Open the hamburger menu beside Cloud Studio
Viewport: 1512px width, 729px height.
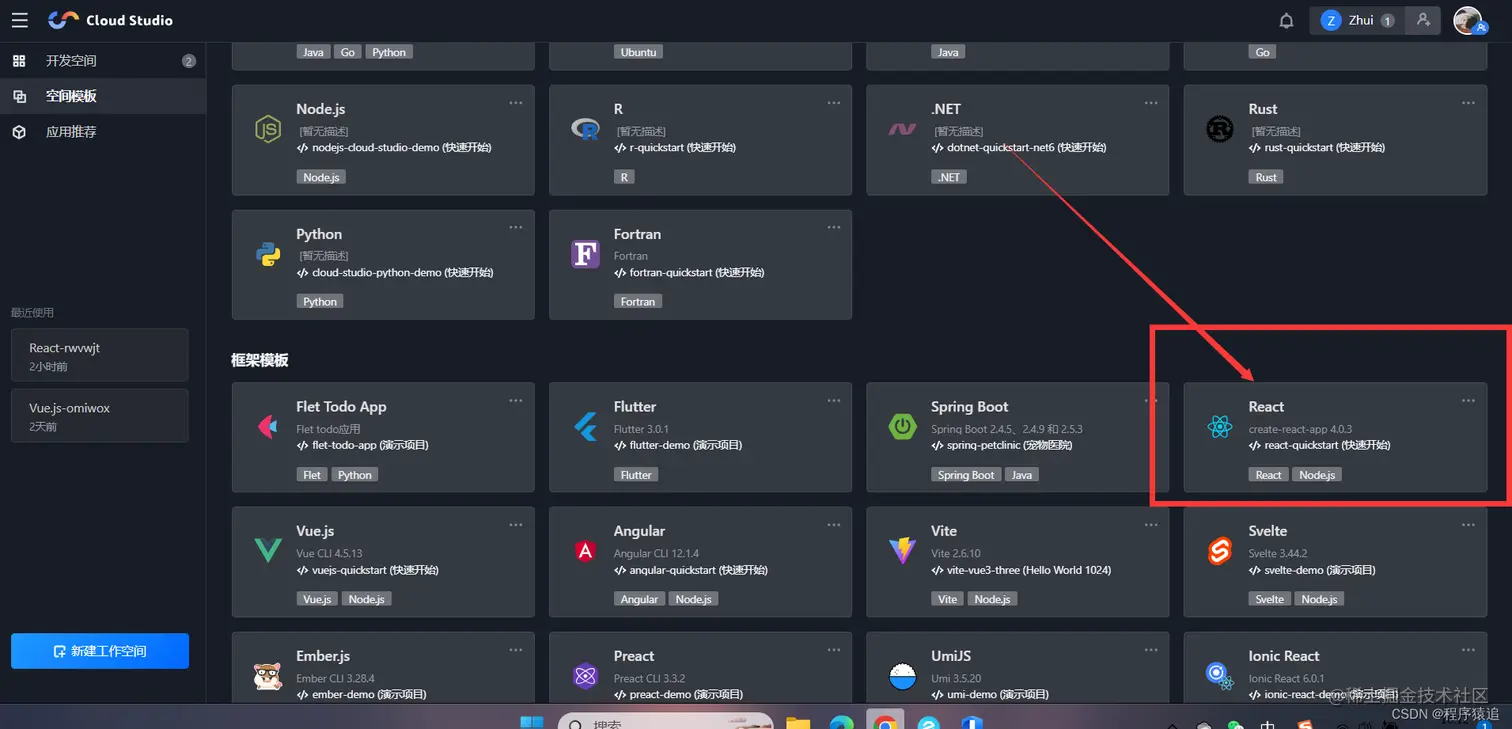pos(19,20)
